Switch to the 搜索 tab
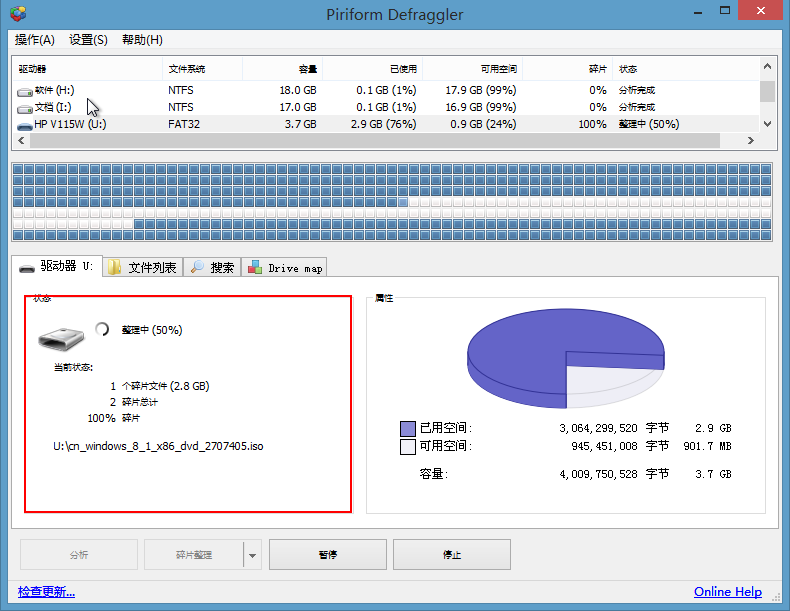Screen dimensions: 790x611 click(212, 267)
